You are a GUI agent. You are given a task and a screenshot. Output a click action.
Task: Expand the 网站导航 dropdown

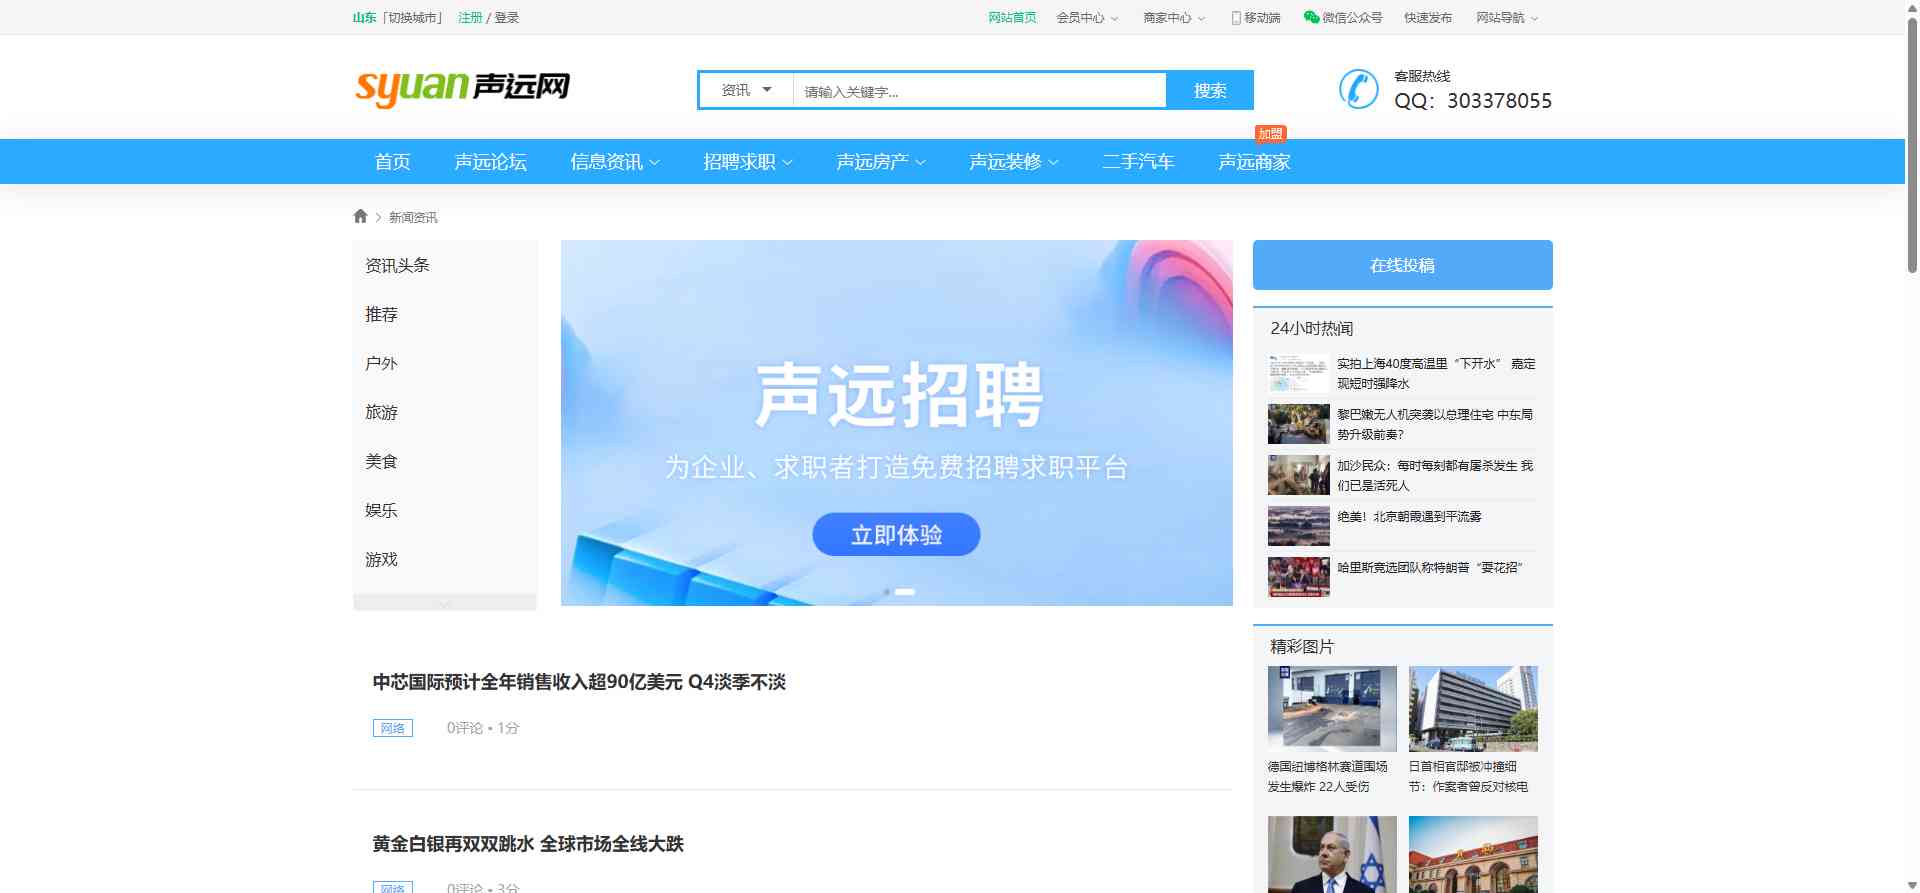1507,18
